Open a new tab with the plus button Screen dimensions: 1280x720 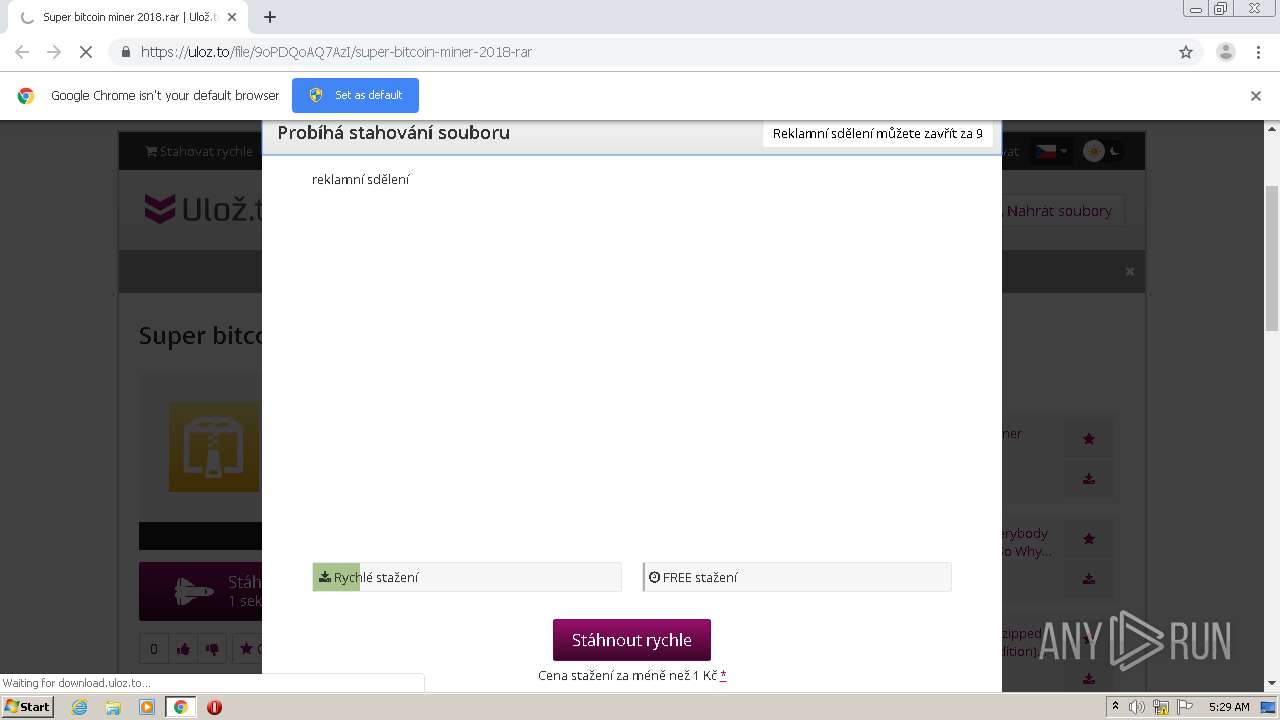[x=270, y=17]
